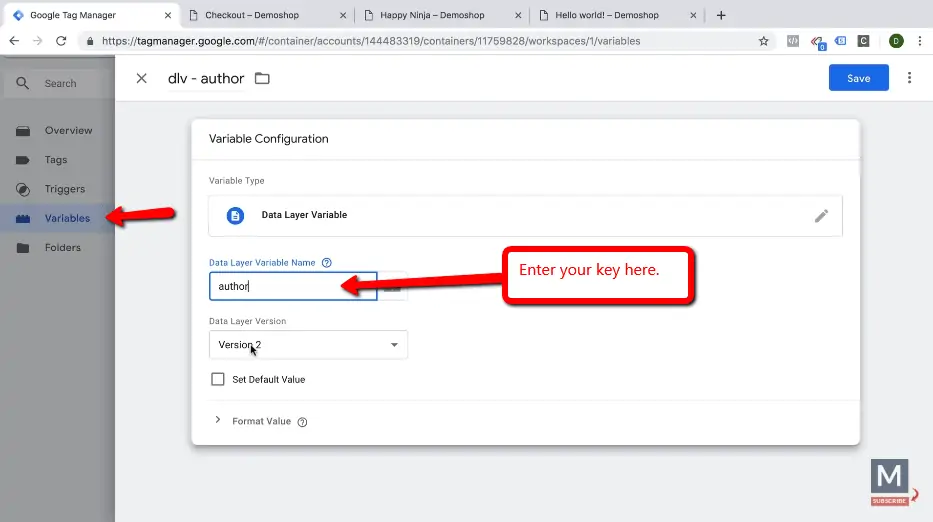Viewport: 933px width, 522px height.
Task: Click the address bar URL
Action: coord(371,41)
